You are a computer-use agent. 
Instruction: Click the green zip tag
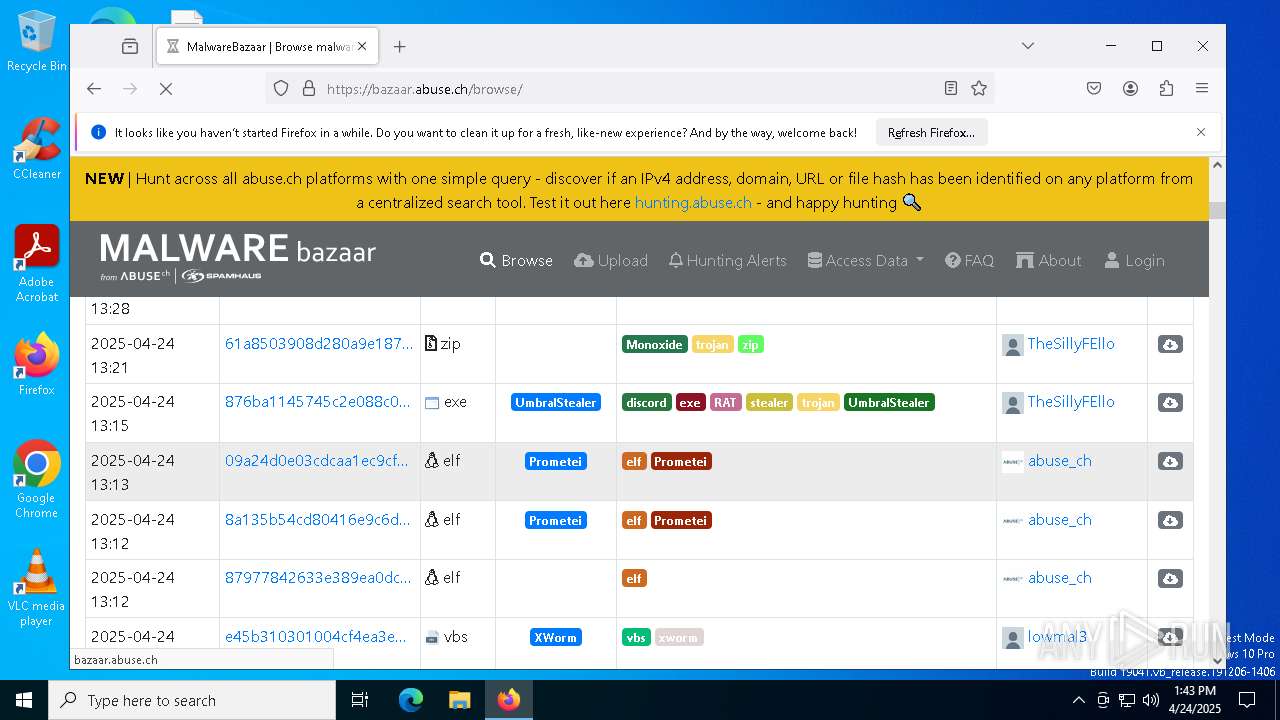750,344
